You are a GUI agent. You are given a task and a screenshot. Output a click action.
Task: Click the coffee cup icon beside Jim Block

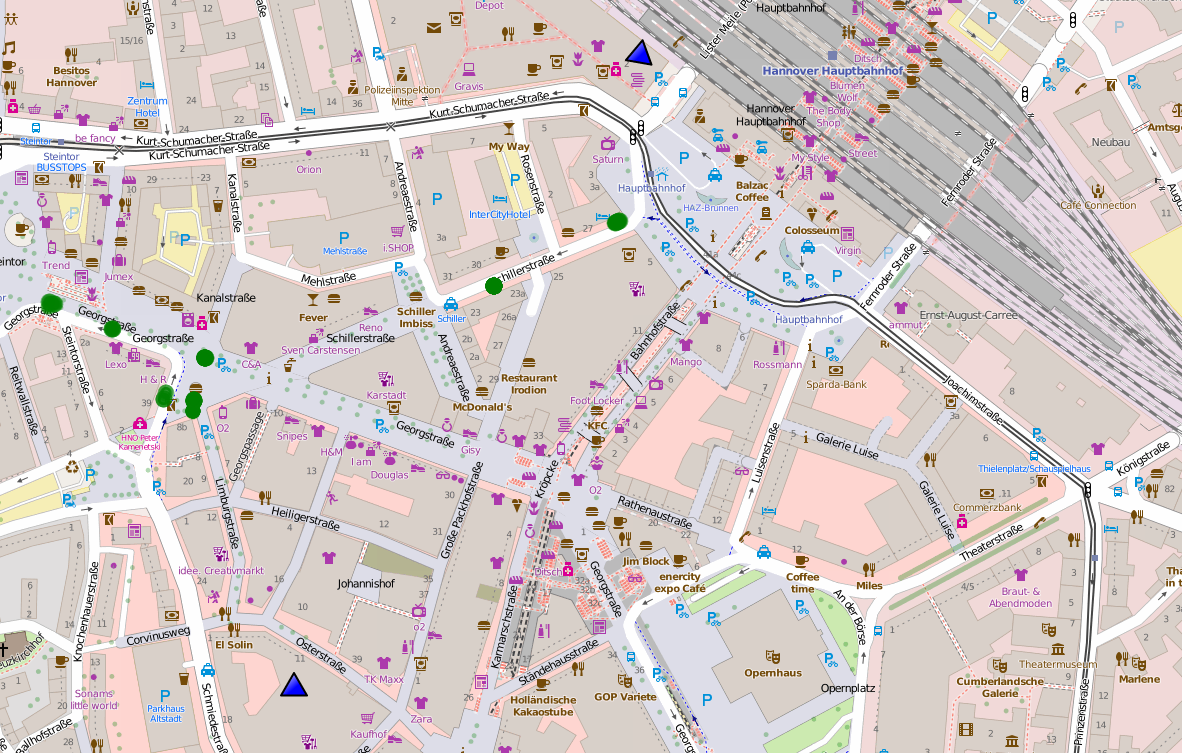point(679,560)
